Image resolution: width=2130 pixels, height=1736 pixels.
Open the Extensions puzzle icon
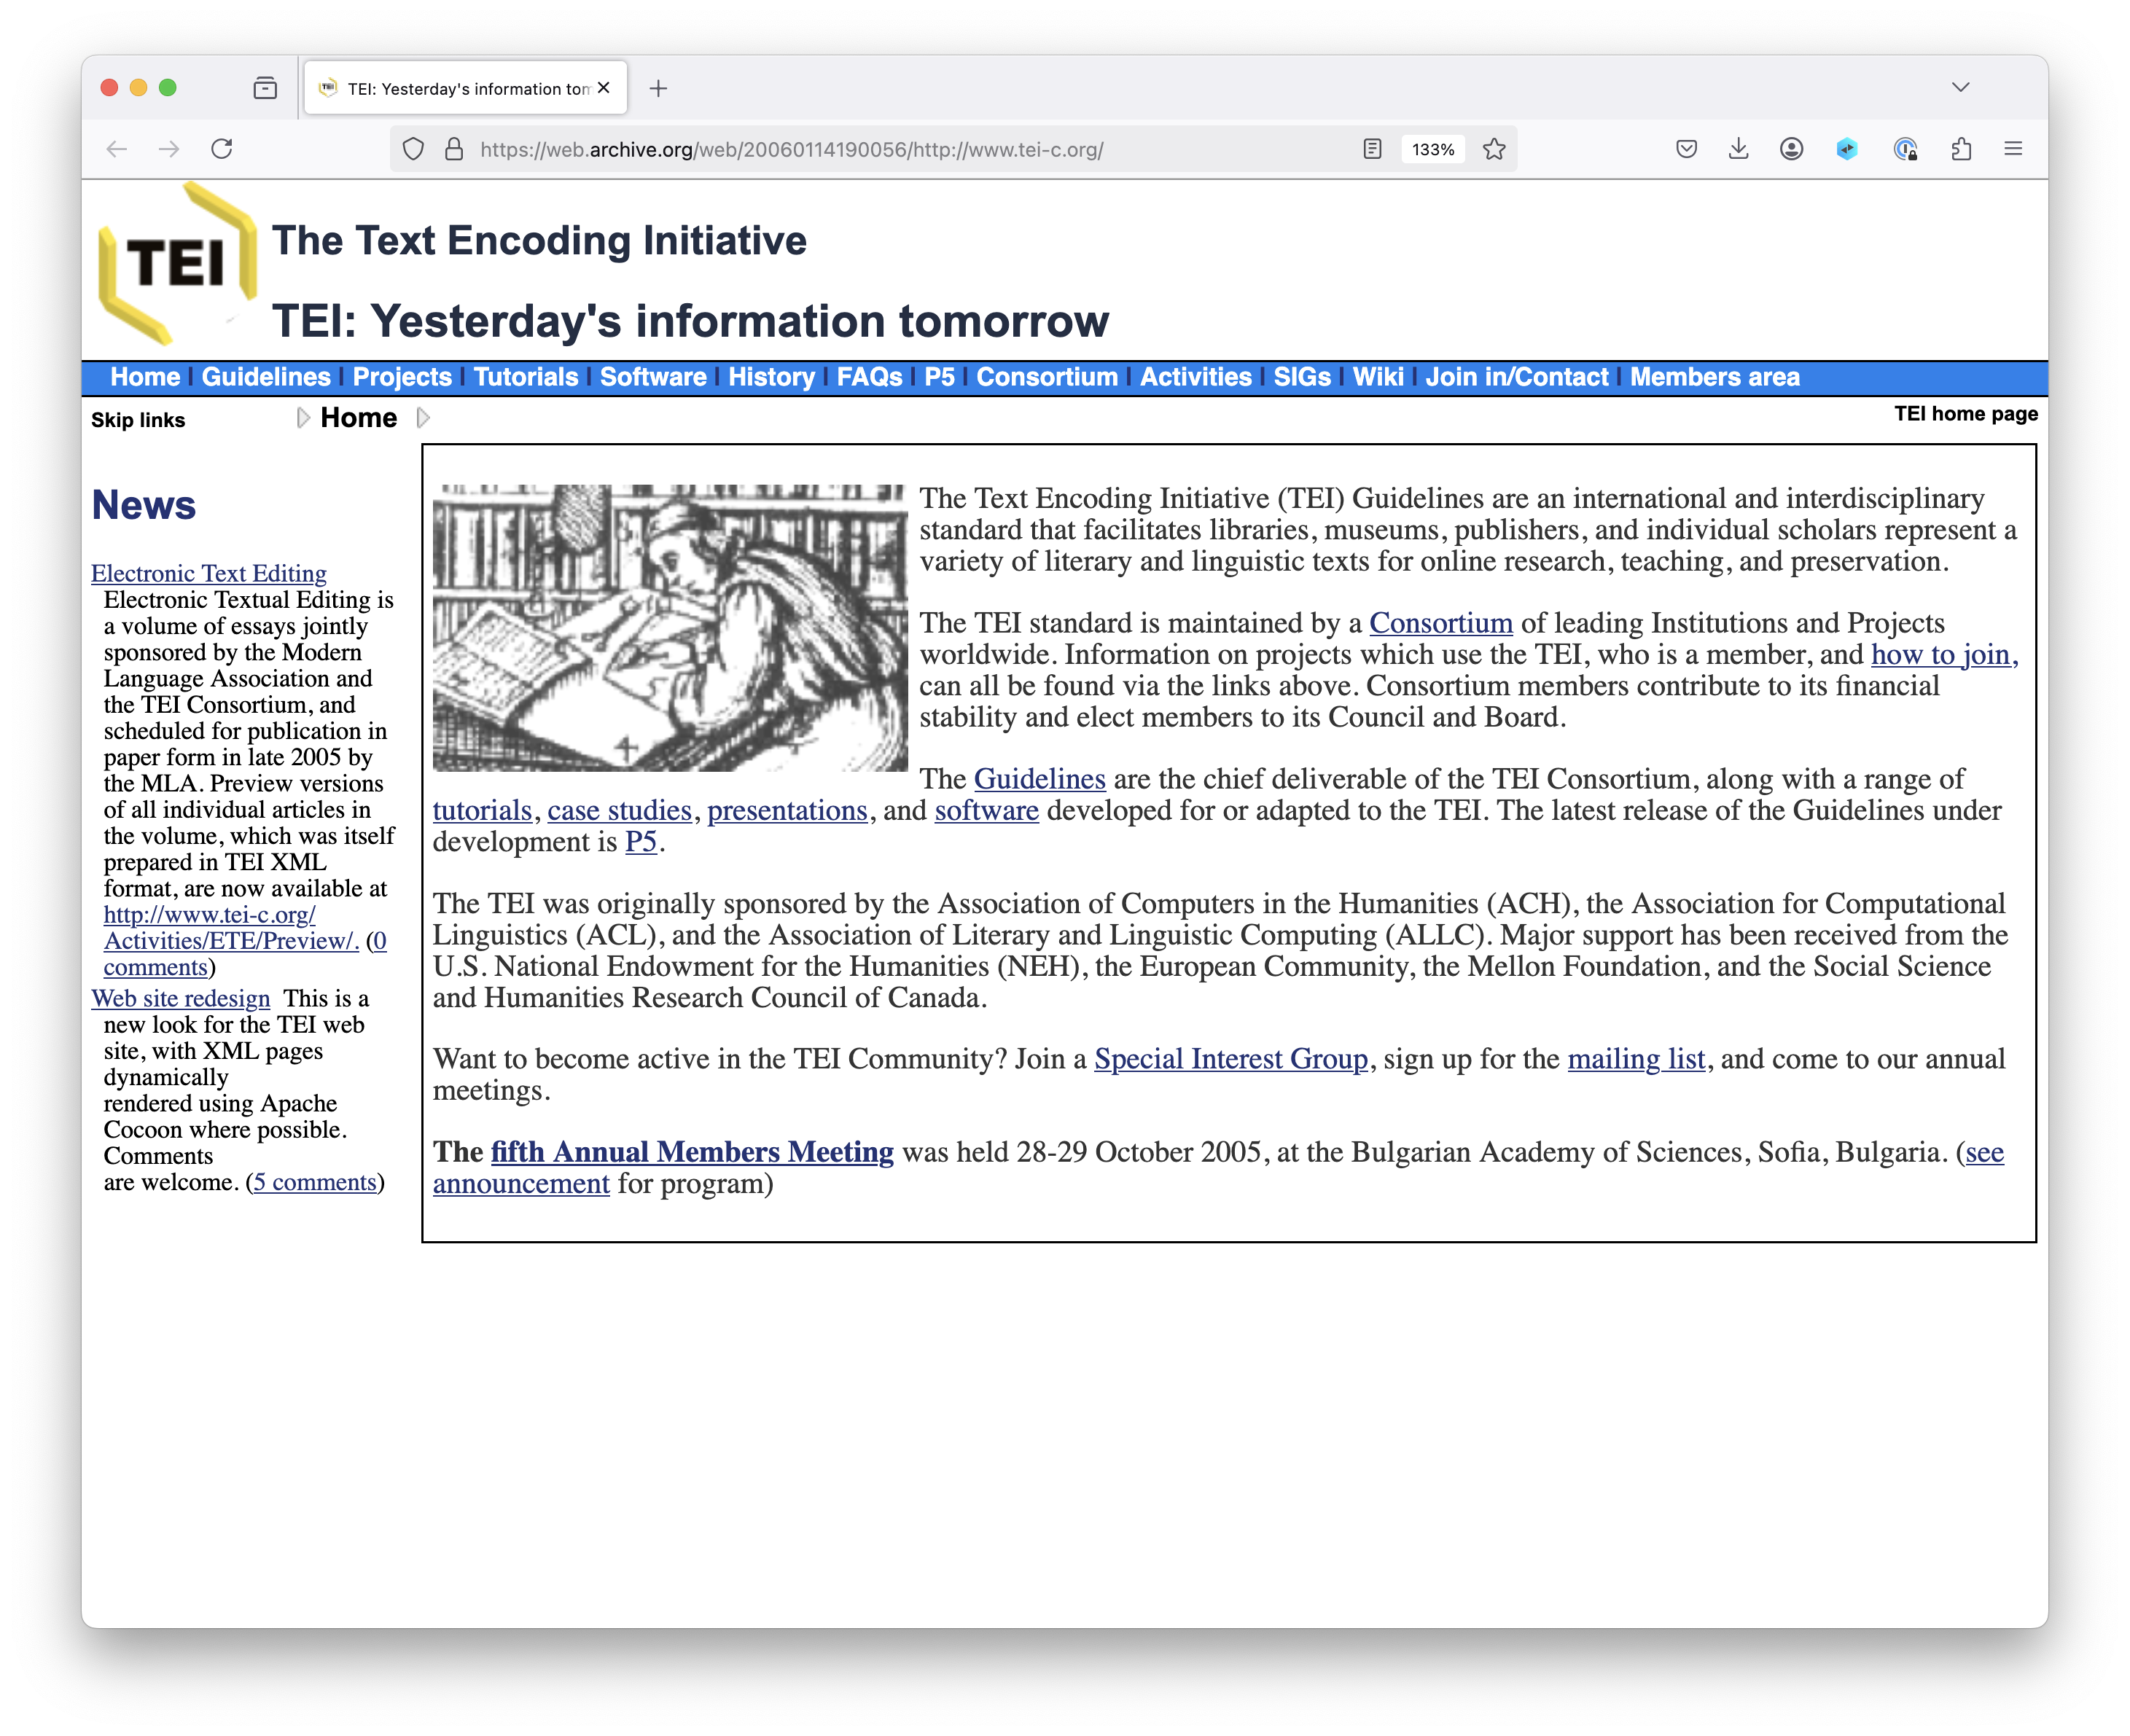pos(1961,149)
